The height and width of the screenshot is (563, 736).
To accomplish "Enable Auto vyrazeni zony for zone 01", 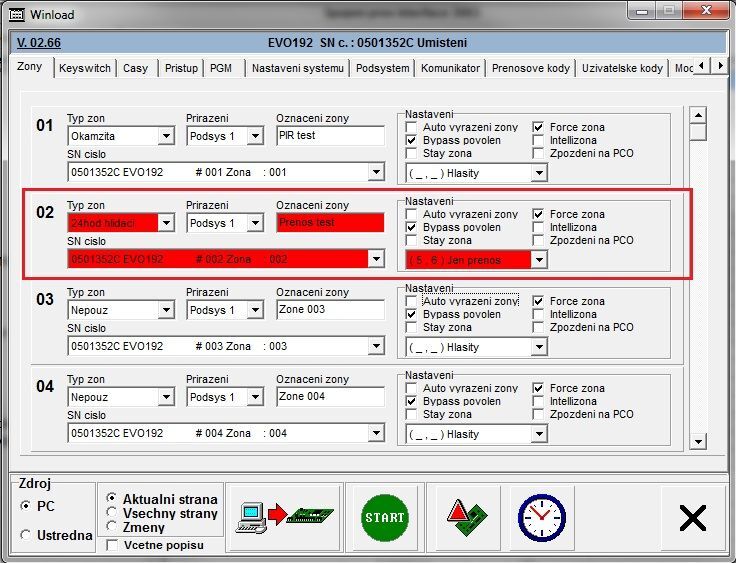I will click(x=412, y=128).
